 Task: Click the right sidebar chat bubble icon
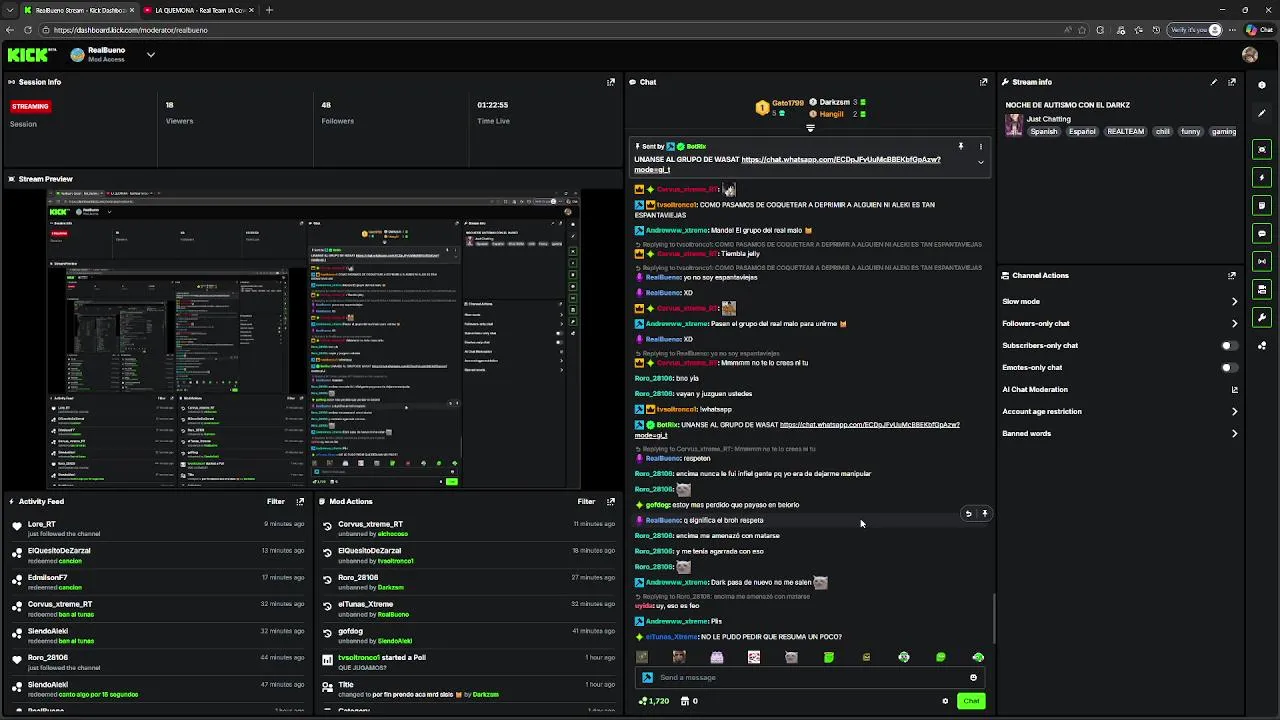click(x=1262, y=233)
